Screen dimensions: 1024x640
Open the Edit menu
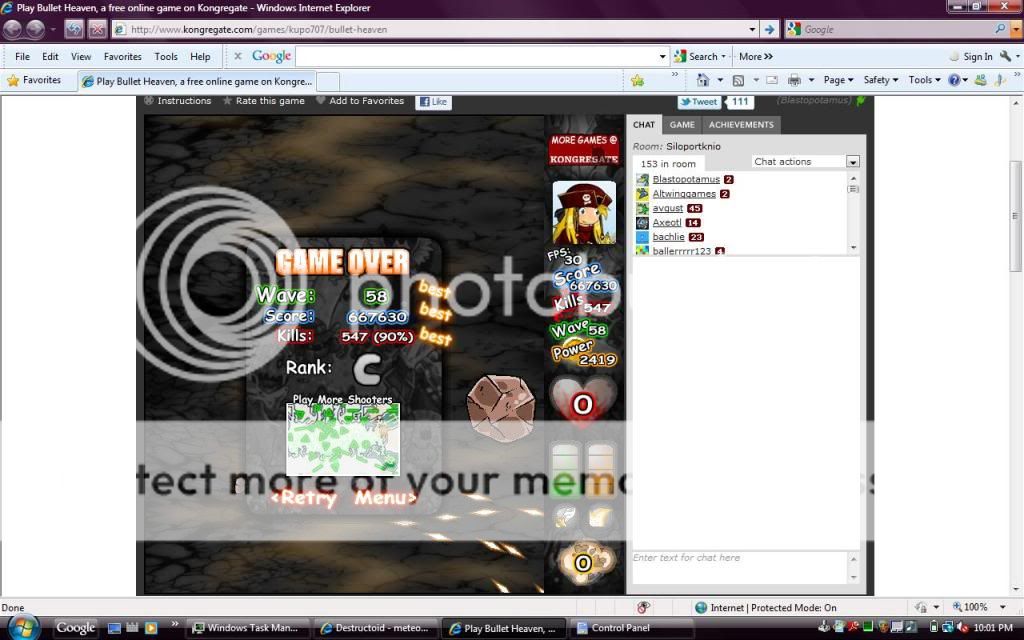click(50, 56)
